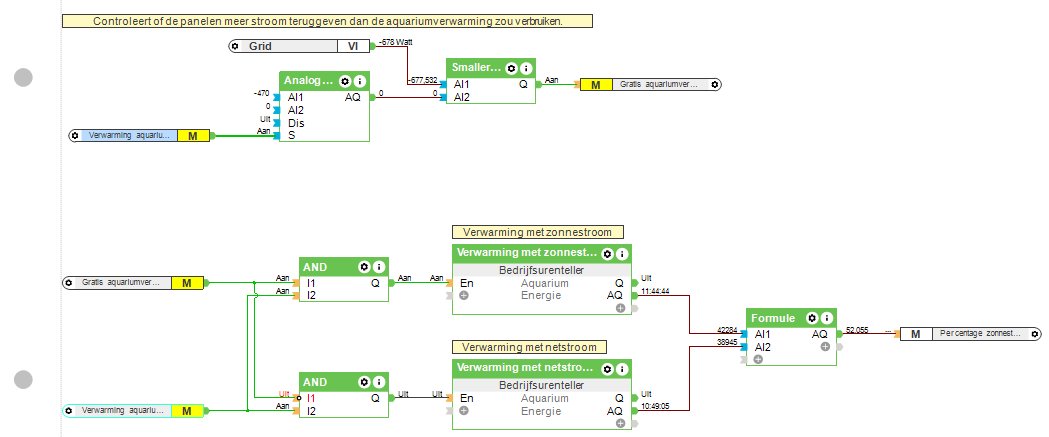Open gear on Verwarming met zonnest... block header

[607, 254]
